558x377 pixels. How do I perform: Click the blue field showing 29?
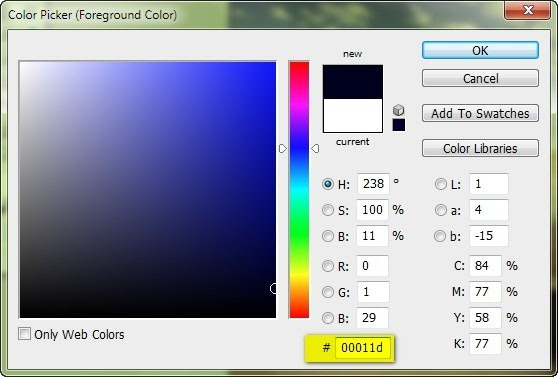[373, 318]
